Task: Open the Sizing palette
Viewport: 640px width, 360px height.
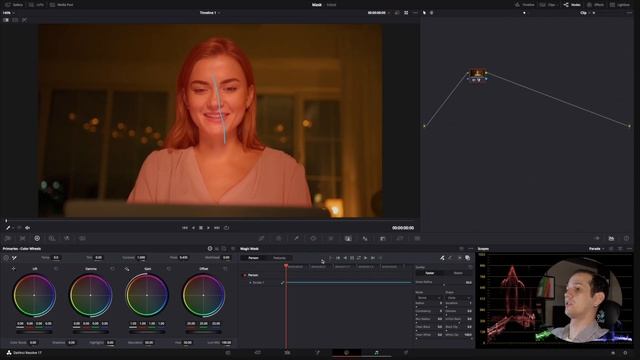Action: 400,238
